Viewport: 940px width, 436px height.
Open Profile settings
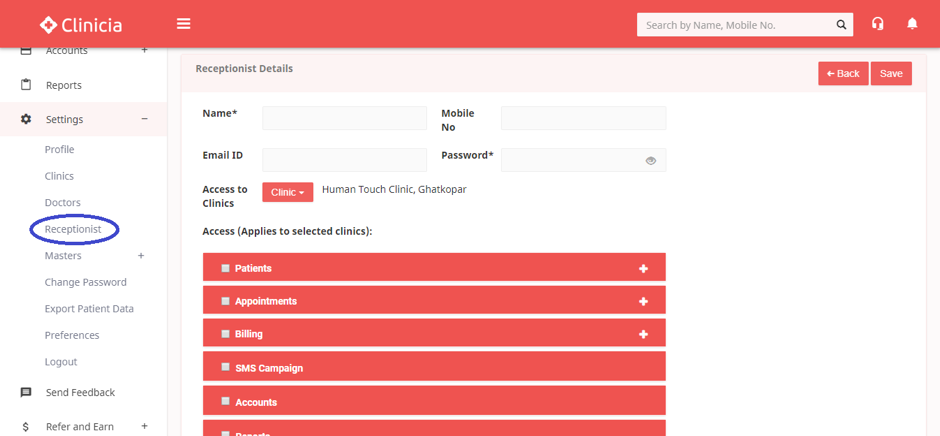pyautogui.click(x=59, y=149)
